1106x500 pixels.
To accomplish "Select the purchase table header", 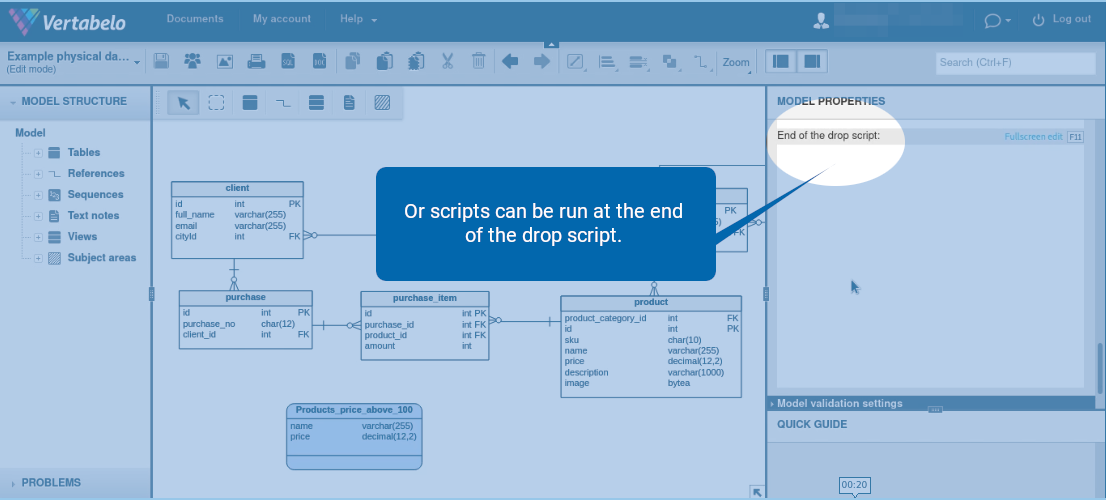I will (x=245, y=297).
